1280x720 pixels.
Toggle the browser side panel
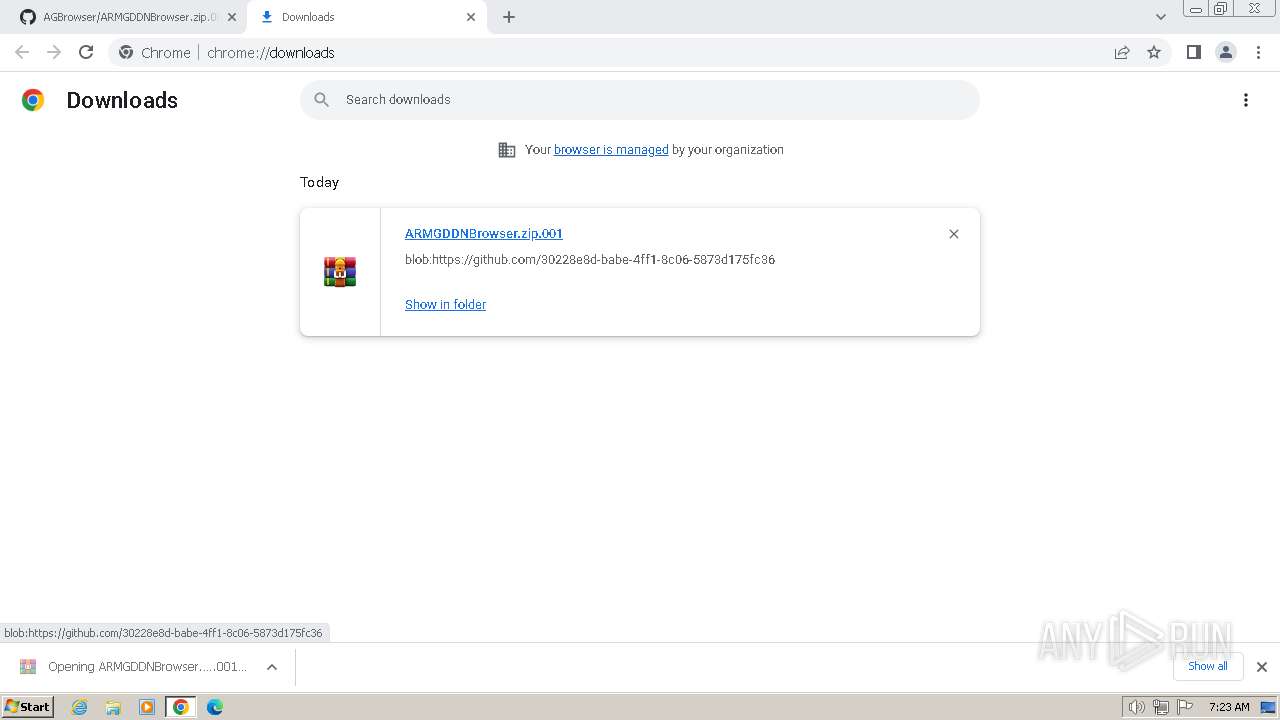1194,52
